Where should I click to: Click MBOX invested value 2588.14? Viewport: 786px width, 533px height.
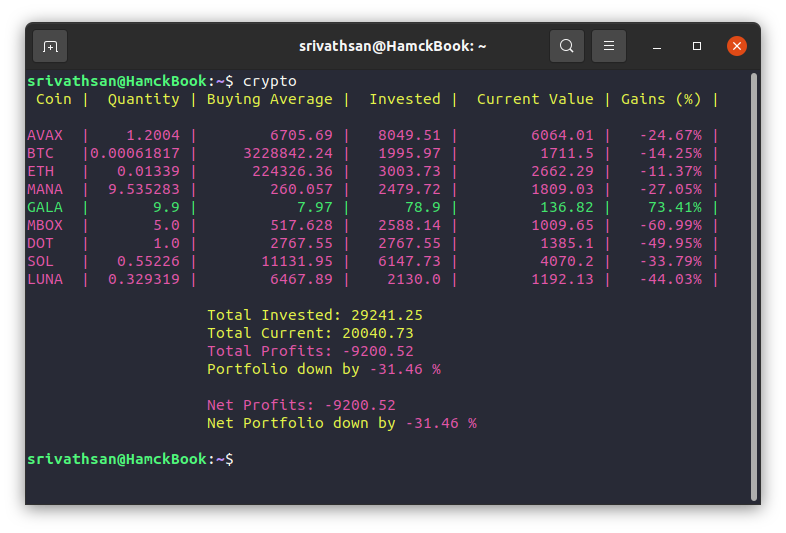coord(410,226)
